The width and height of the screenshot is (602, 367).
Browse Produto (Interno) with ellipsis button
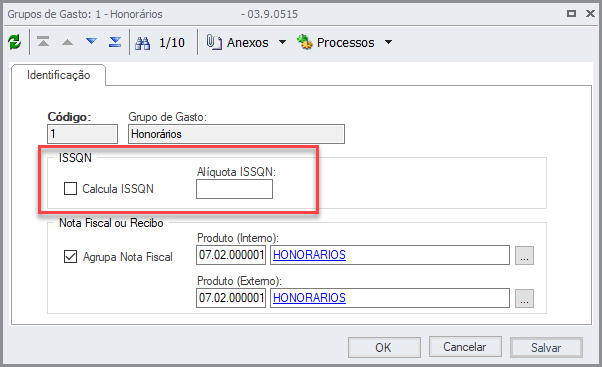click(x=524, y=255)
